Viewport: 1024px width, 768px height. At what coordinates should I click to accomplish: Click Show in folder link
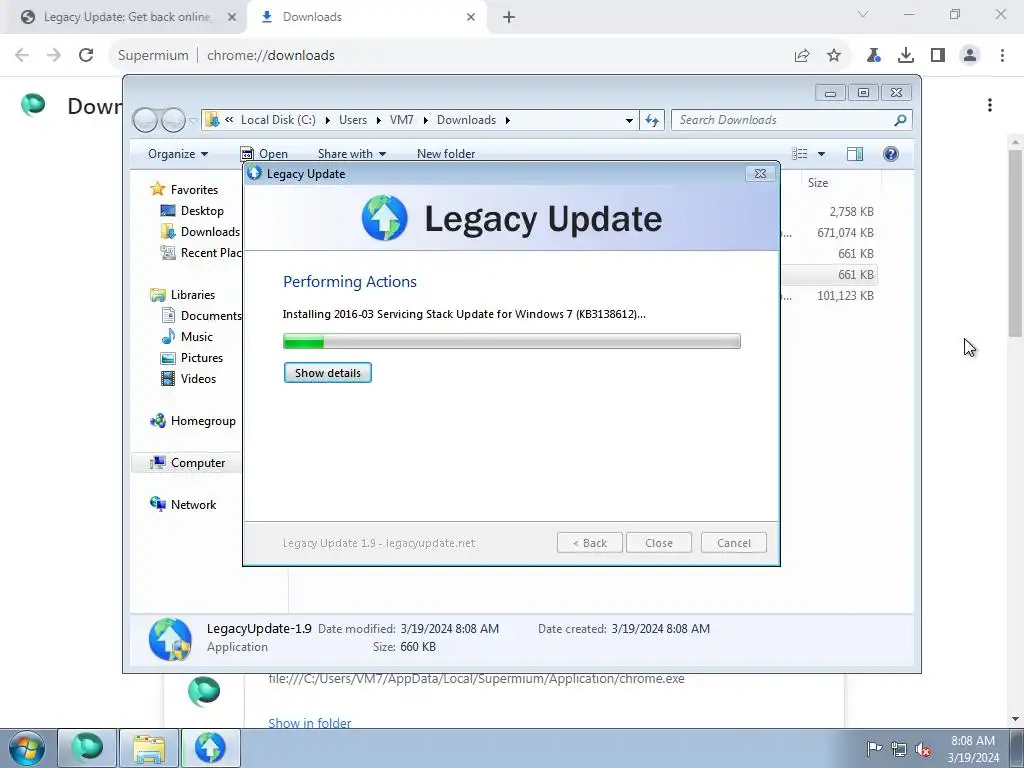coord(310,723)
